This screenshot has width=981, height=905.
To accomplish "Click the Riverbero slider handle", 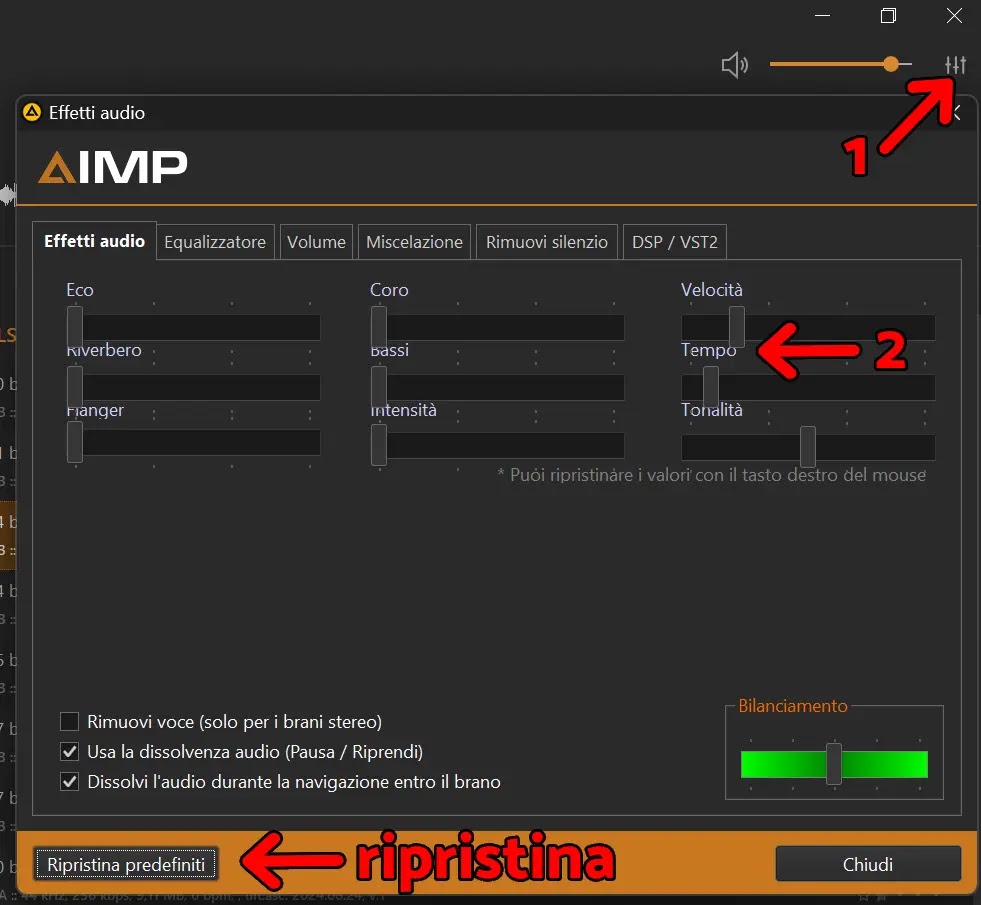I will click(75, 387).
